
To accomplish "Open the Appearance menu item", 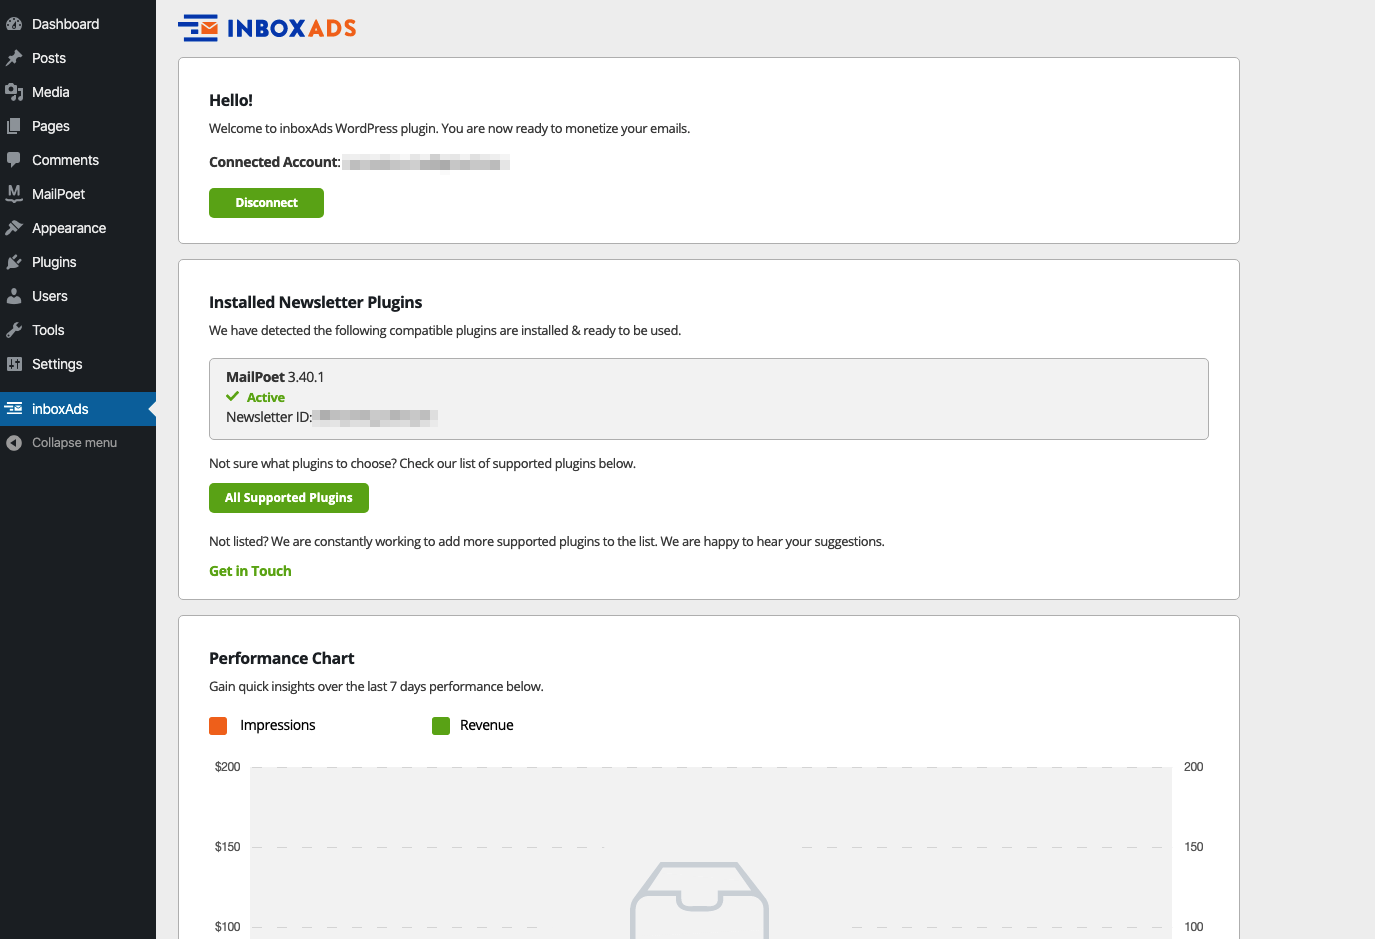I will 78,228.
